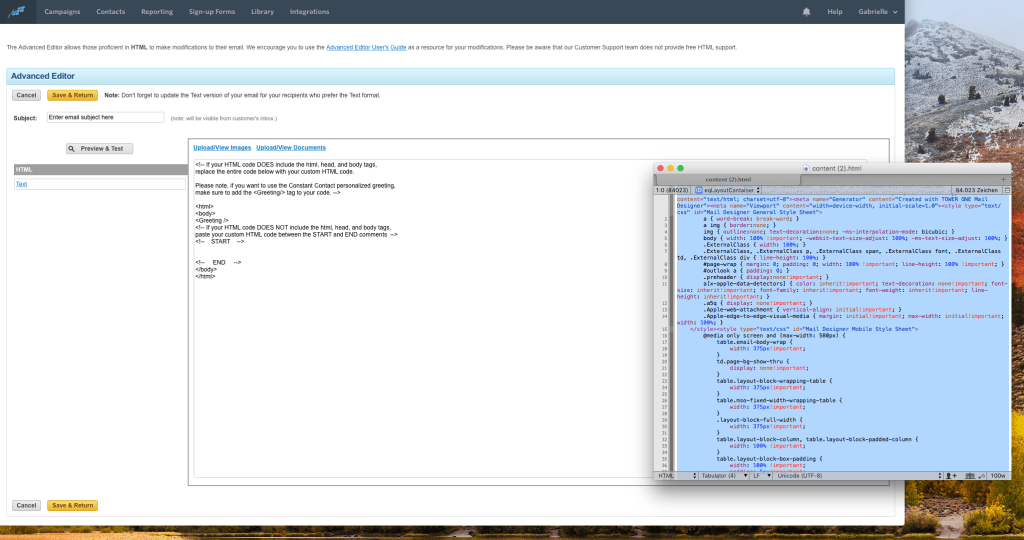Image resolution: width=1024 pixels, height=540 pixels.
Task: Click the '@media only screen' code line
Action: pyautogui.click(x=774, y=336)
